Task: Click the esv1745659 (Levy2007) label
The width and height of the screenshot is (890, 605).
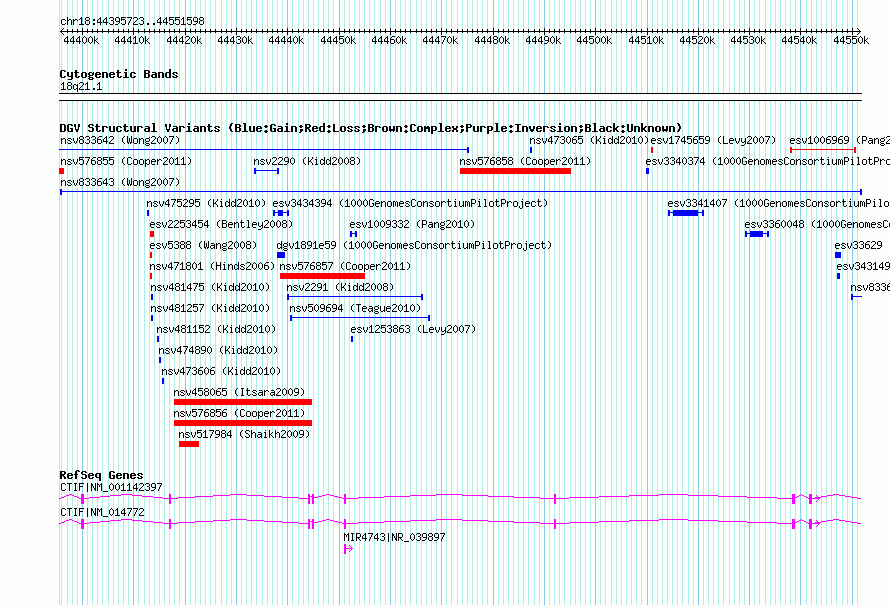Action: coord(713,140)
